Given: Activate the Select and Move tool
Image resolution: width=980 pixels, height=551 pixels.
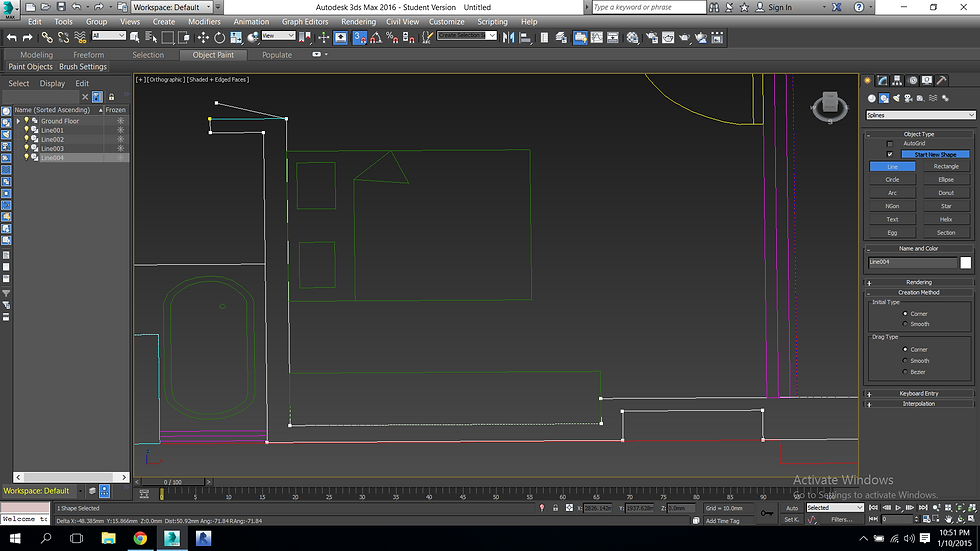Looking at the screenshot, I should coord(203,38).
